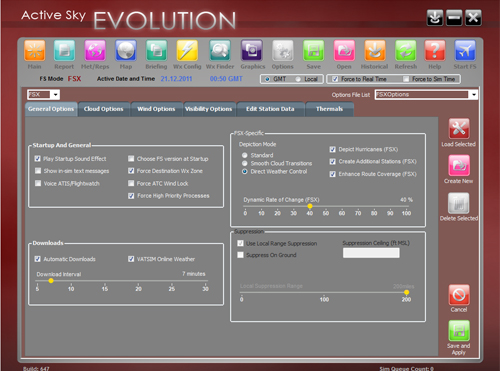Close the Active Sky Evolution window

pyautogui.click(x=473, y=18)
